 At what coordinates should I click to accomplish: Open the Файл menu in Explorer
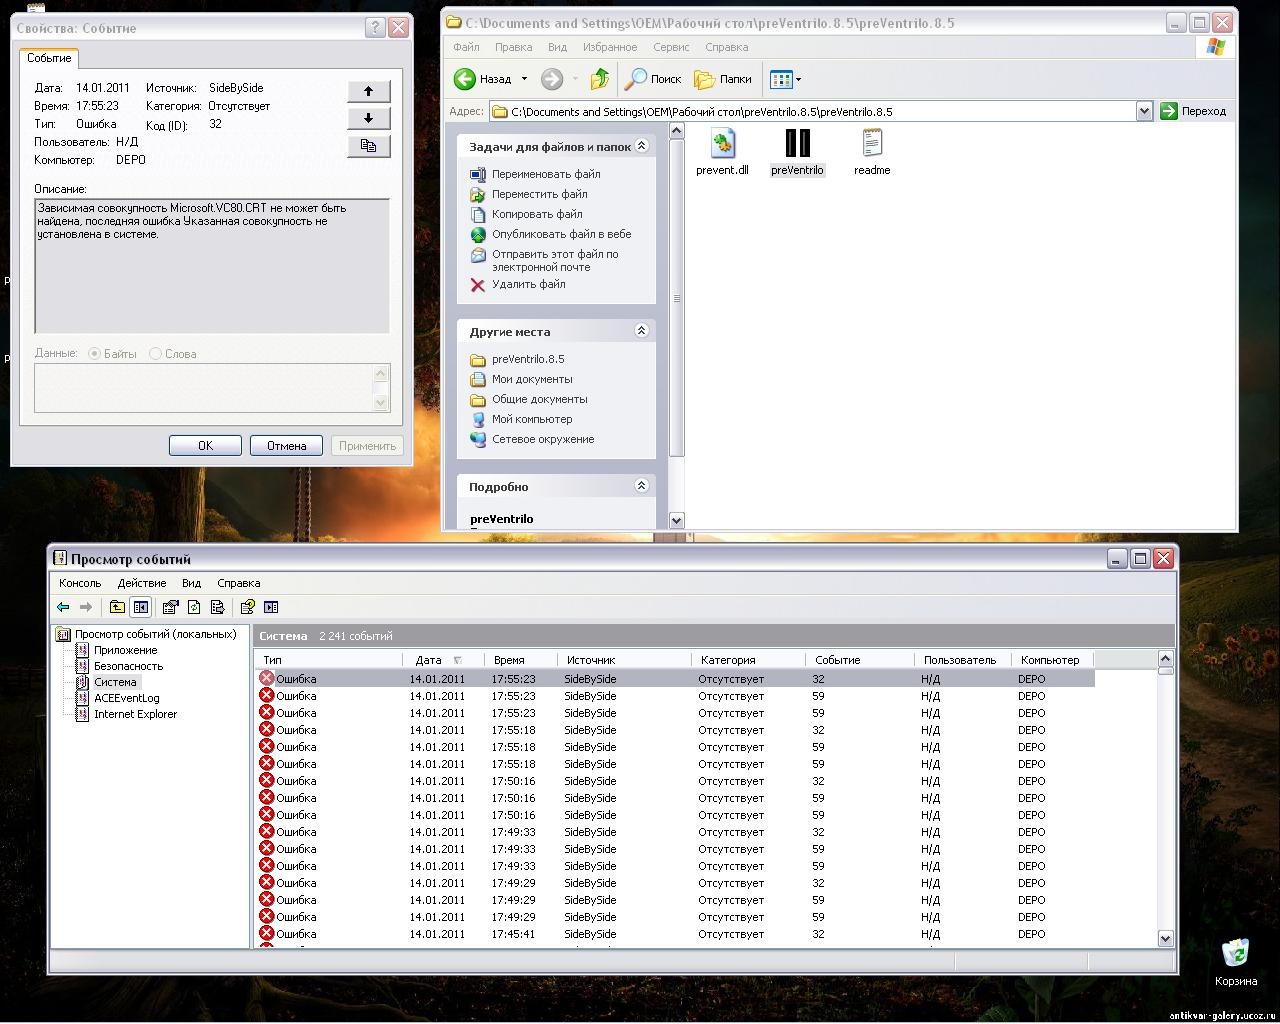(466, 47)
